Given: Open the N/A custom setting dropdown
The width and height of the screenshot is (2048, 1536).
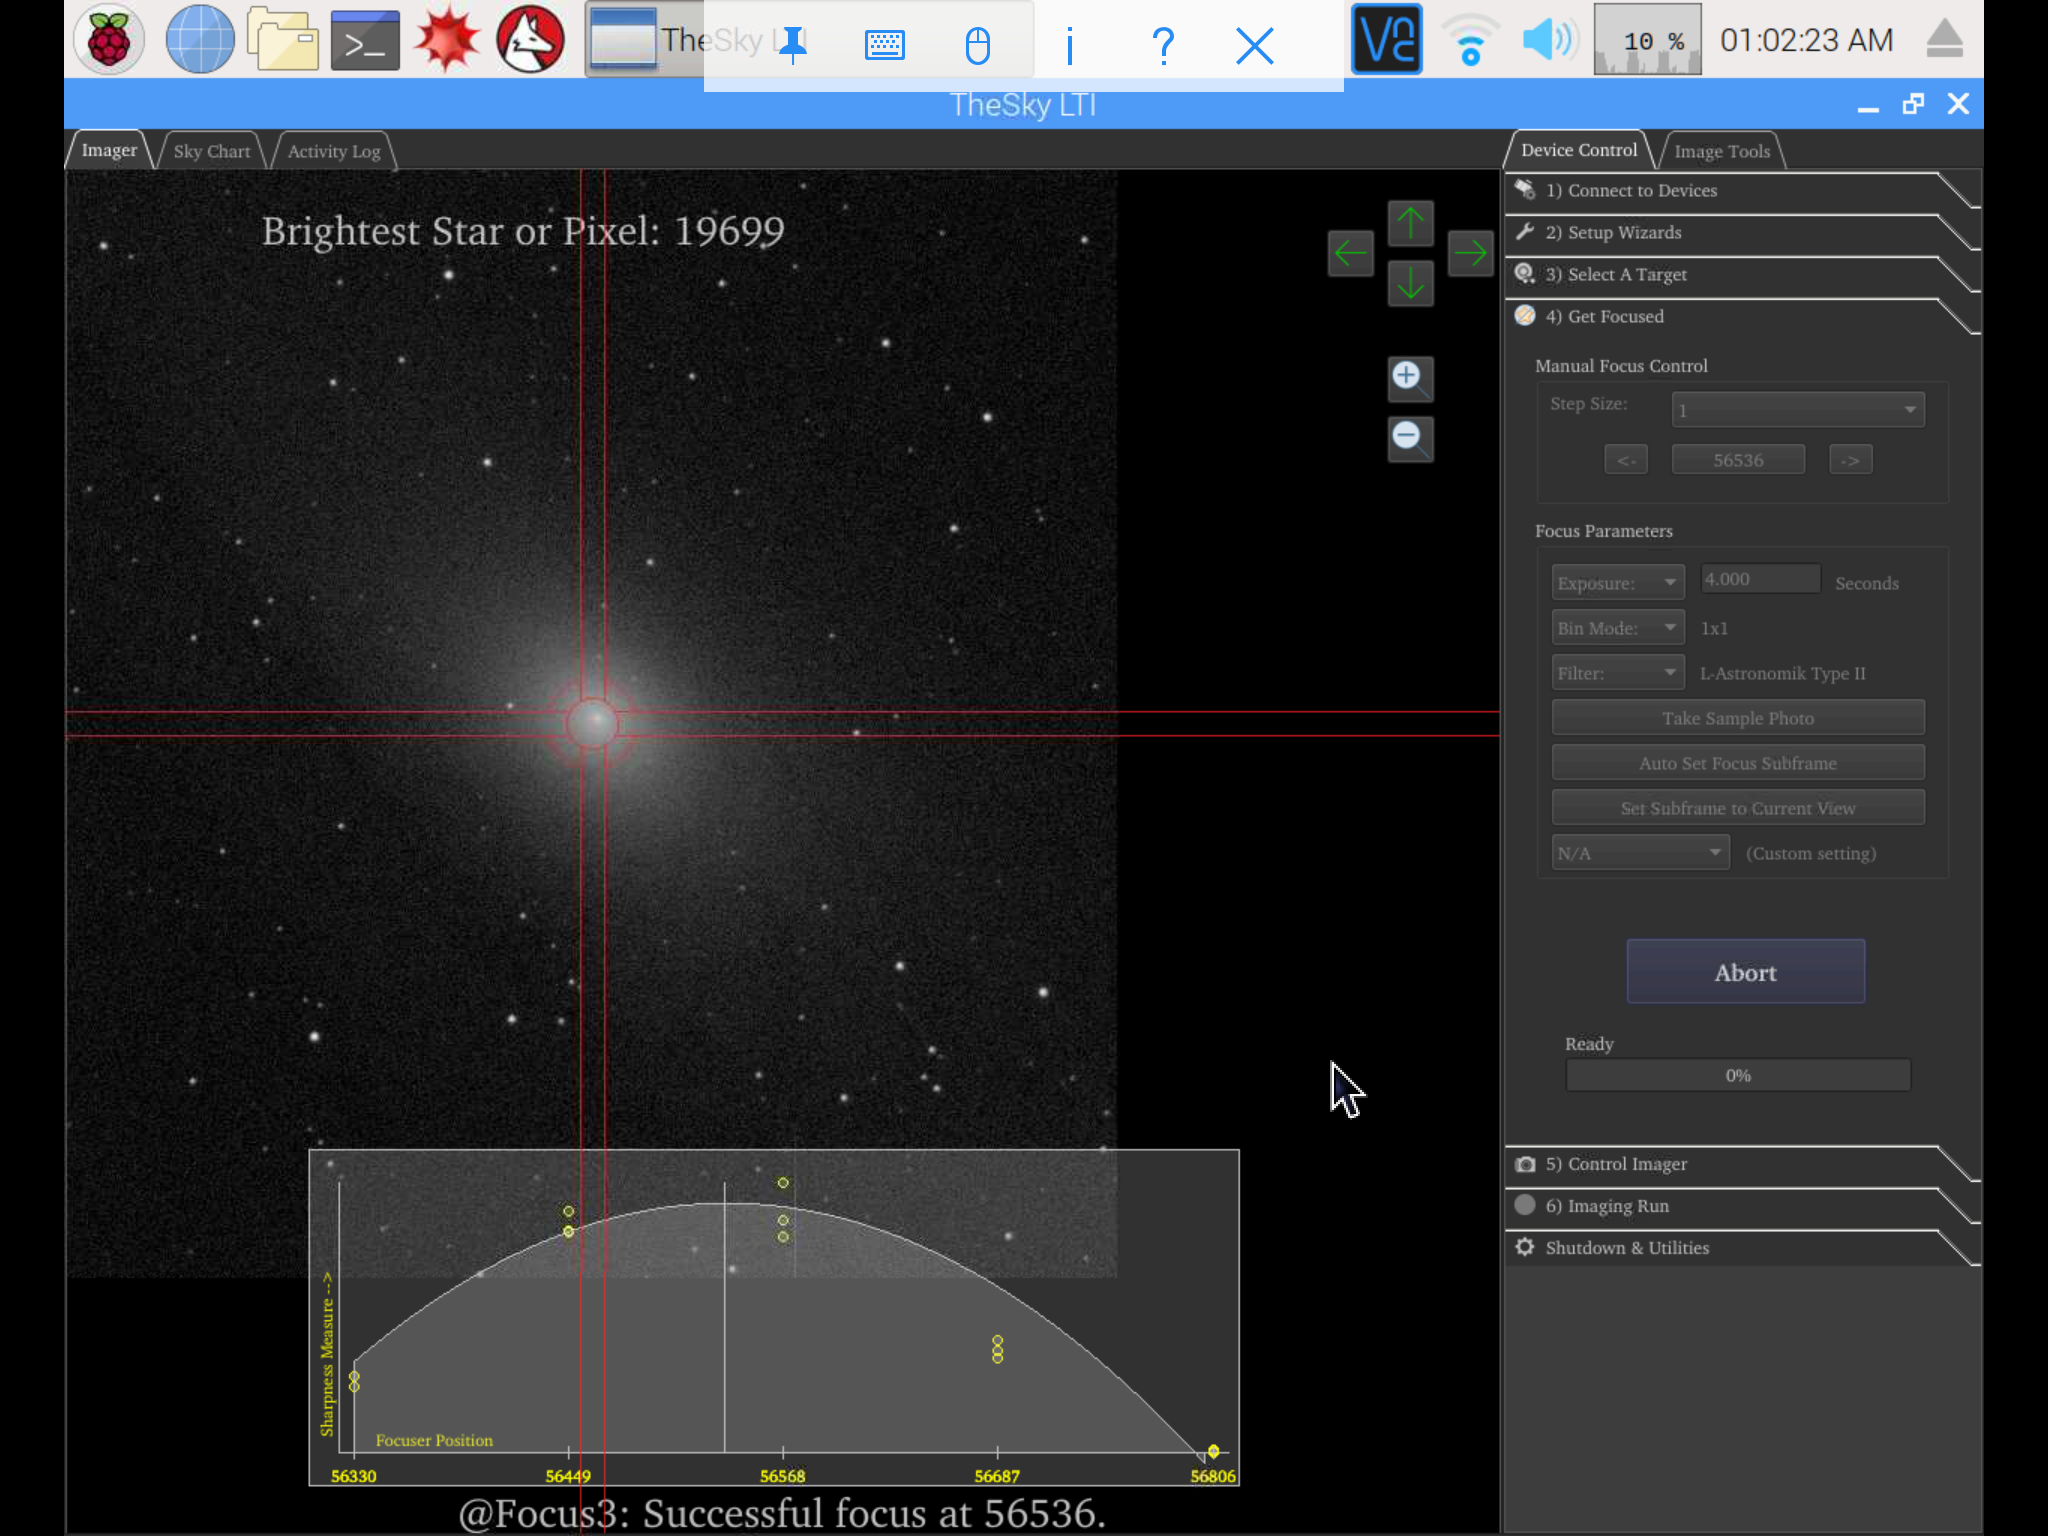Looking at the screenshot, I should [1640, 853].
